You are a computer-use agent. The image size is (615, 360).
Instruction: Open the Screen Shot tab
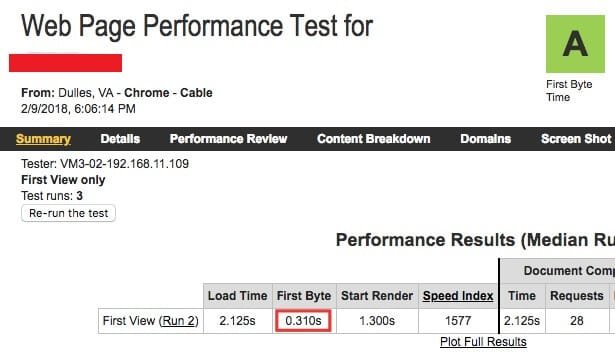(576, 139)
